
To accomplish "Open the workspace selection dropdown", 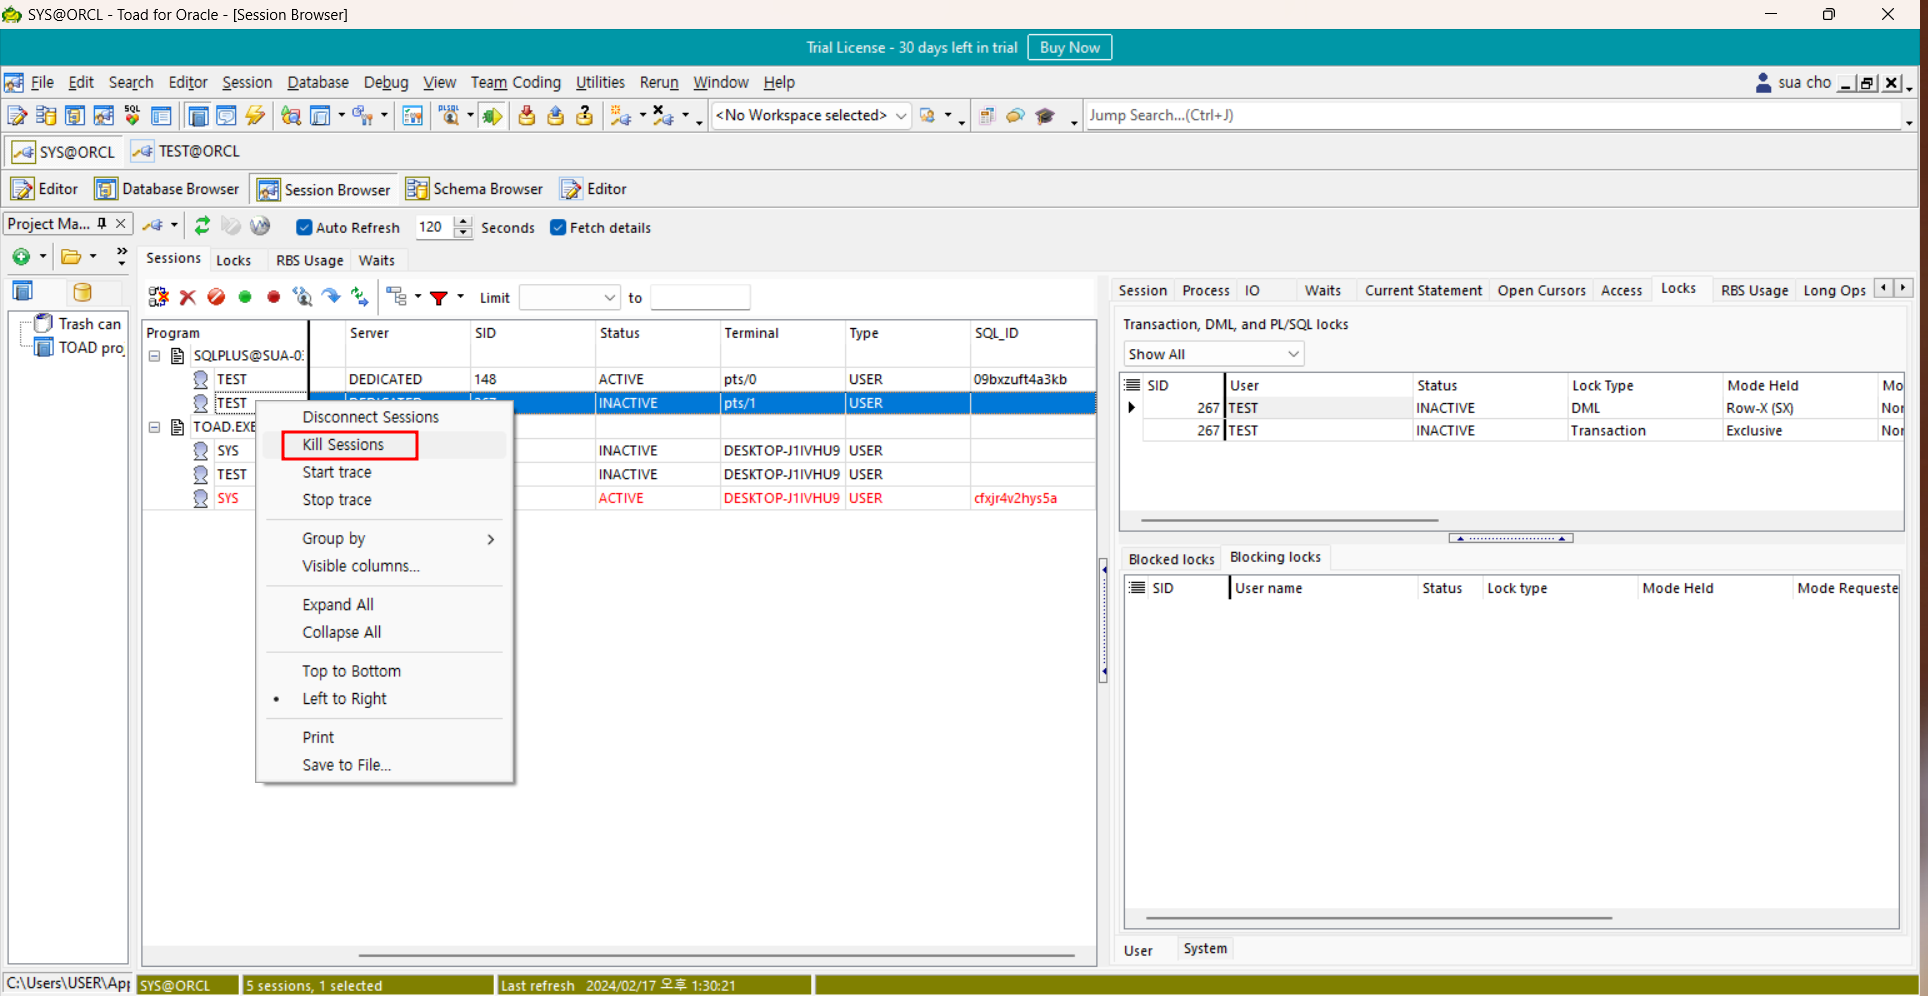I will pos(900,116).
